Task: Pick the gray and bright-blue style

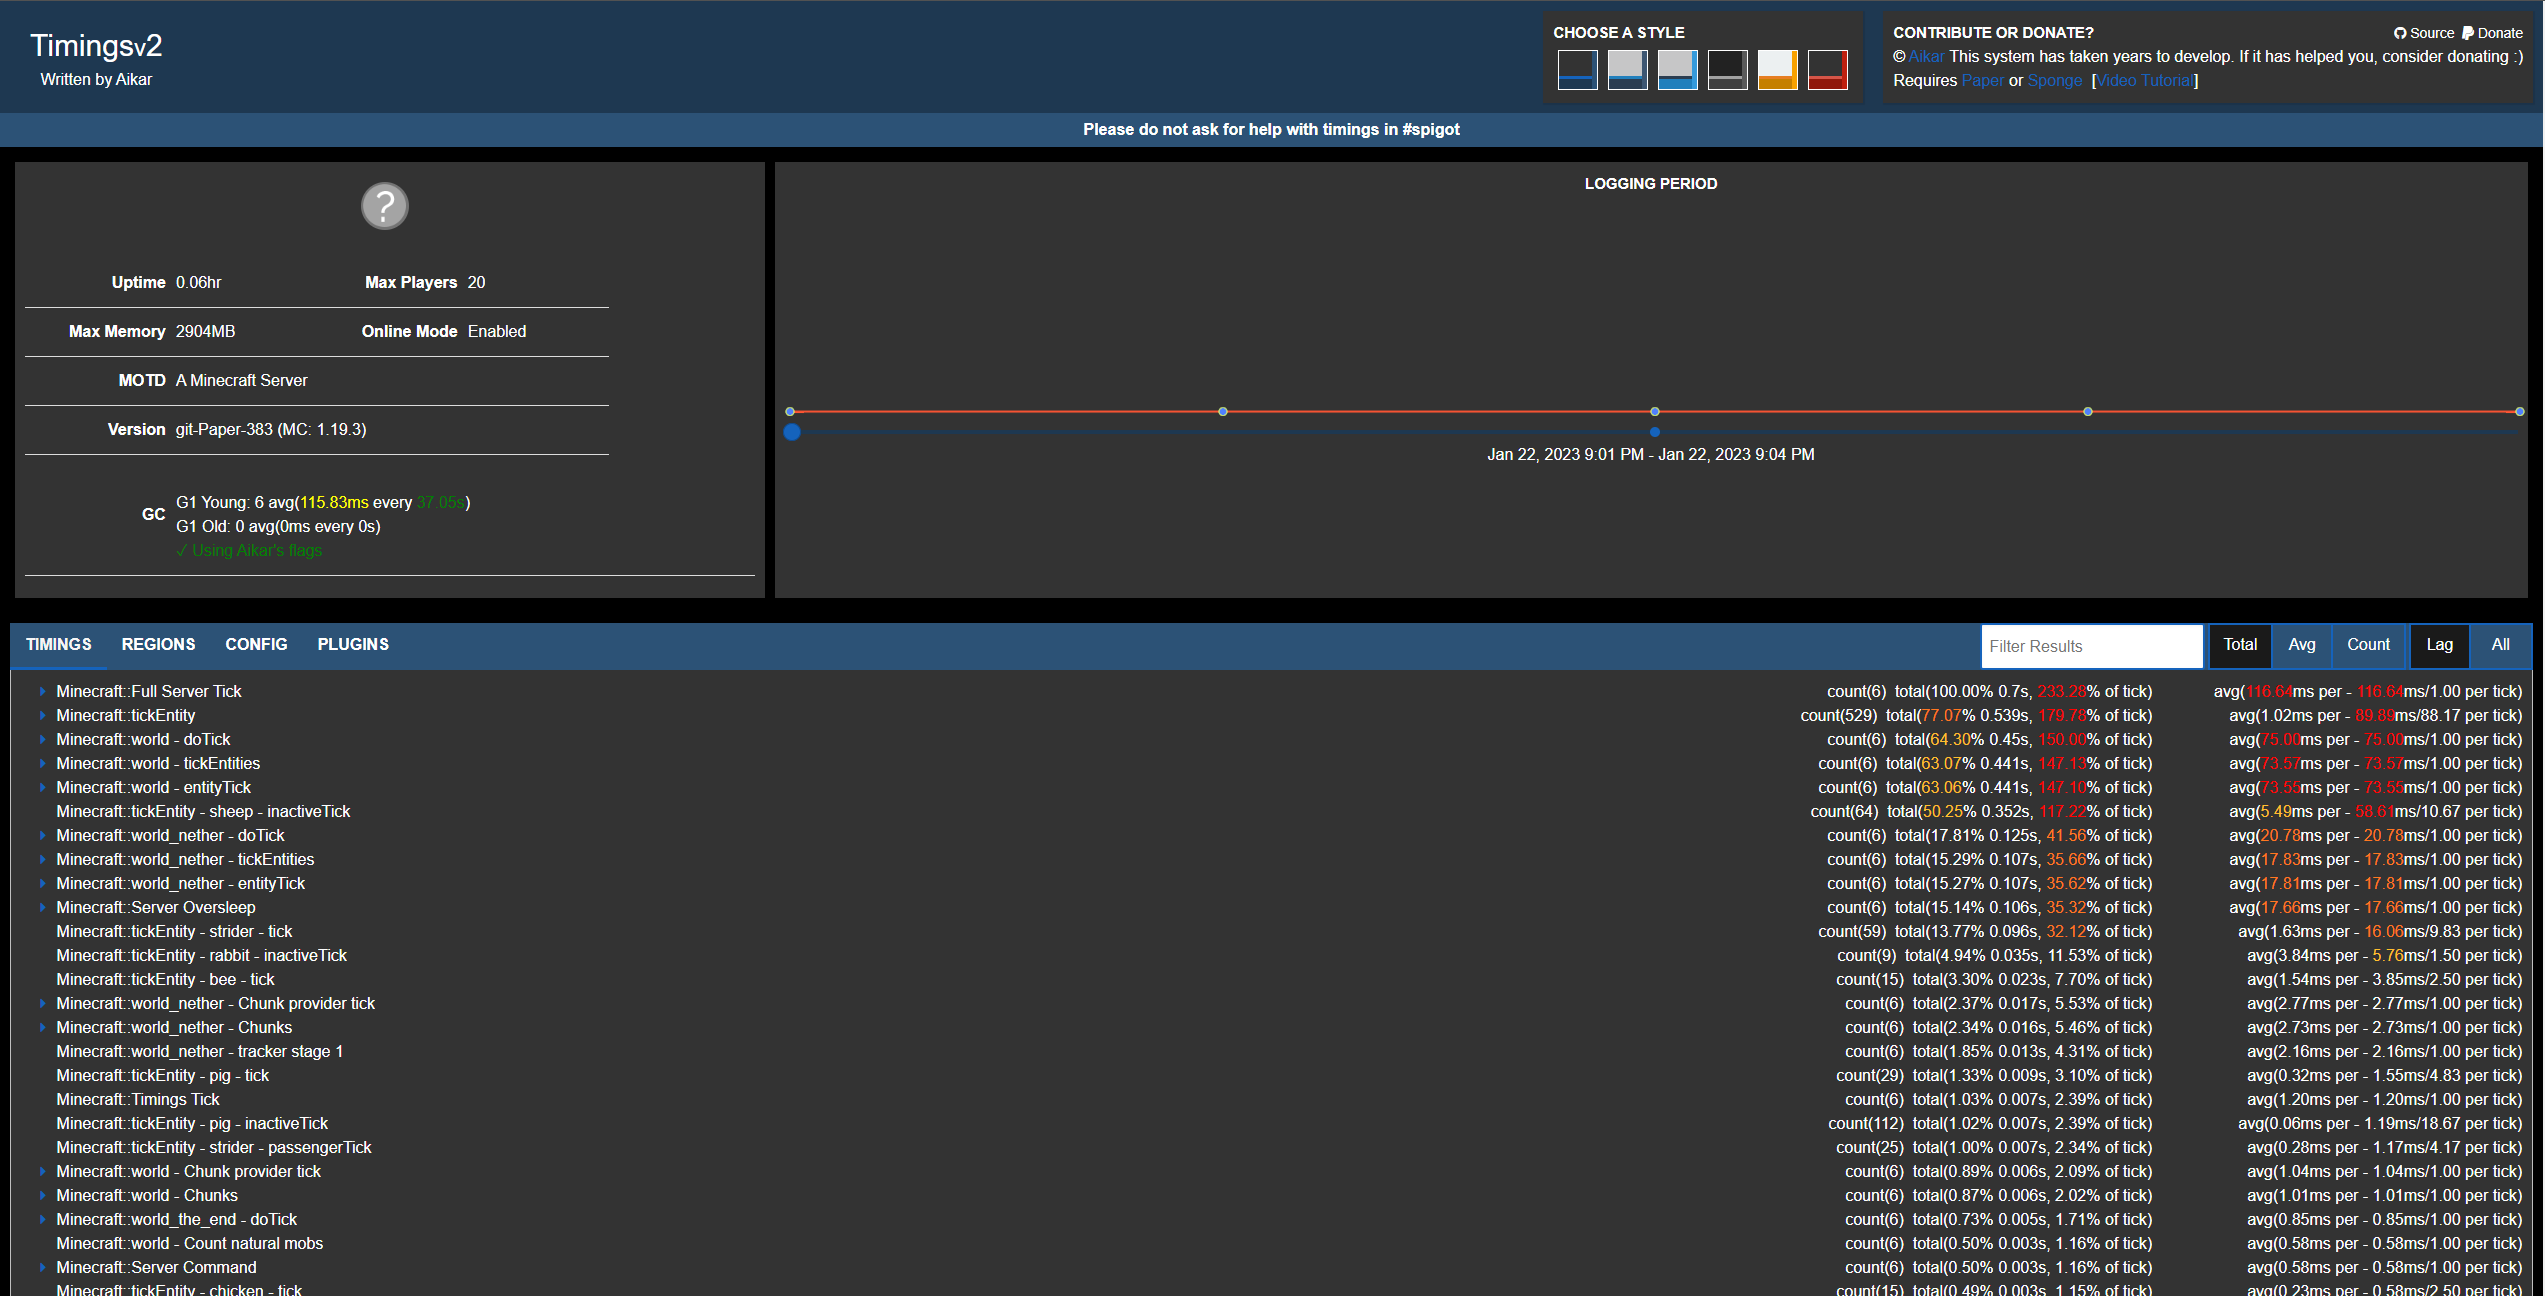Action: tap(1677, 70)
